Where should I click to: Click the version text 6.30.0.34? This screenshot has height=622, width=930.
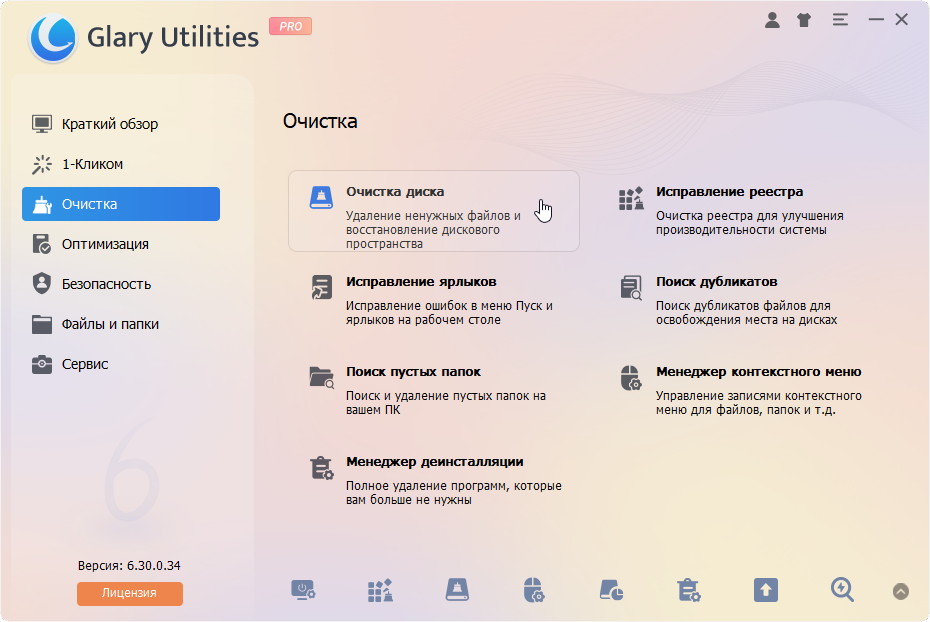[x=154, y=566]
